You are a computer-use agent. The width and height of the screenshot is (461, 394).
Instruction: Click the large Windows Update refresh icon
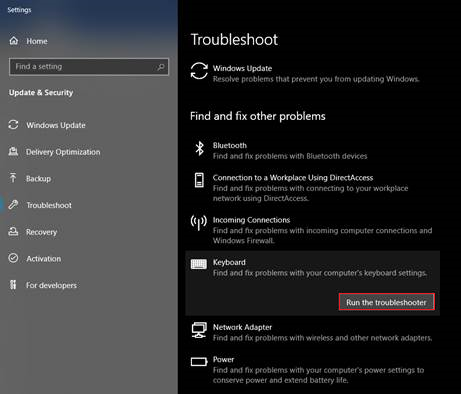tap(199, 71)
